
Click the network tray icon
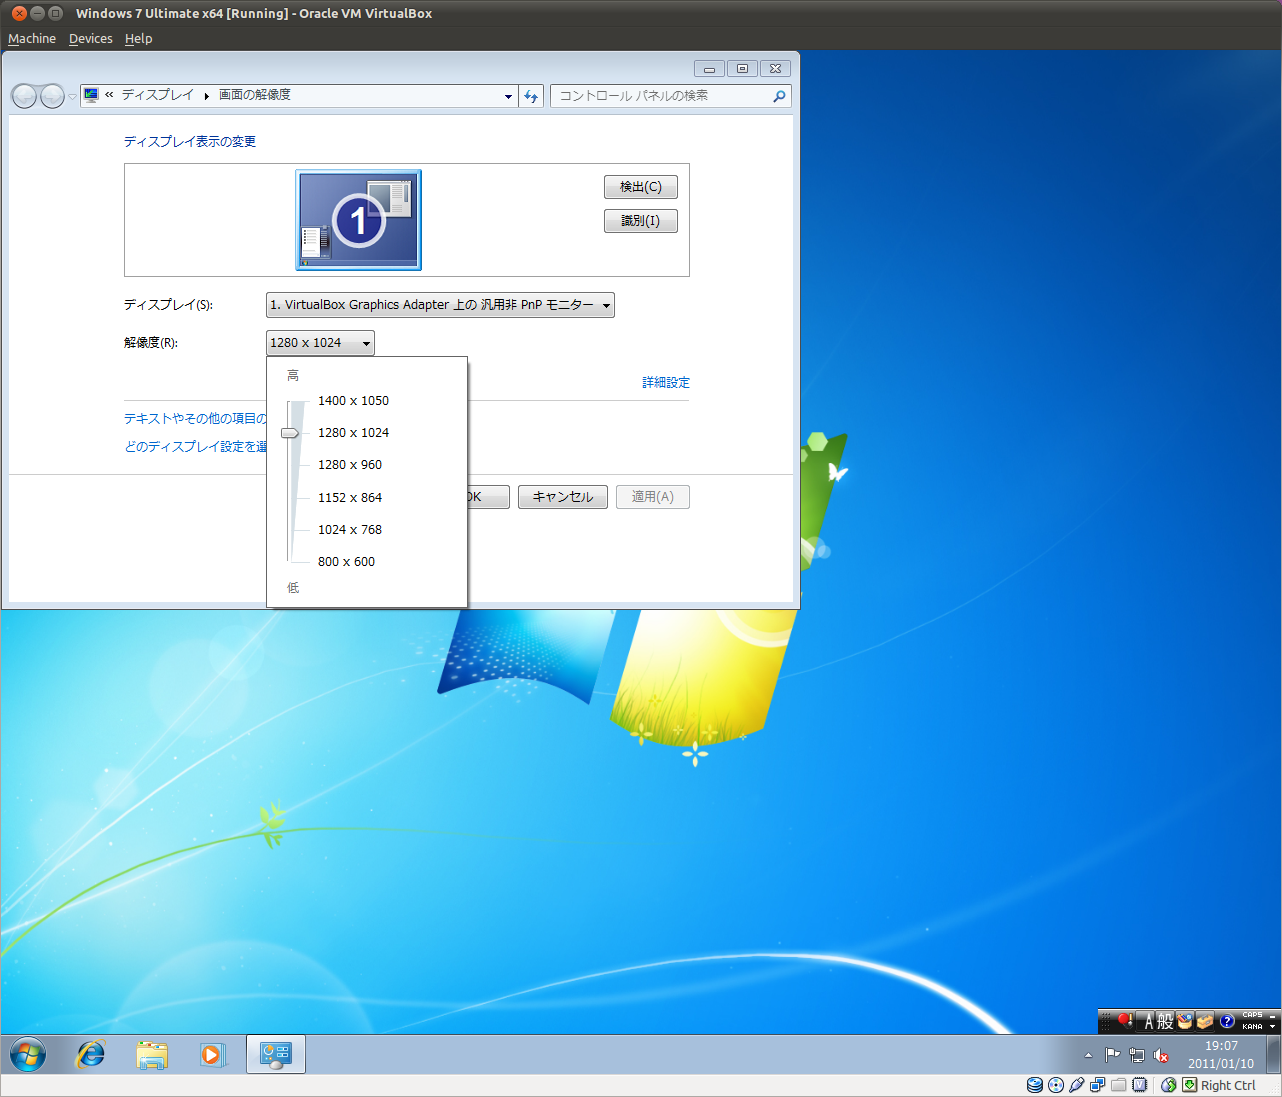point(1137,1055)
